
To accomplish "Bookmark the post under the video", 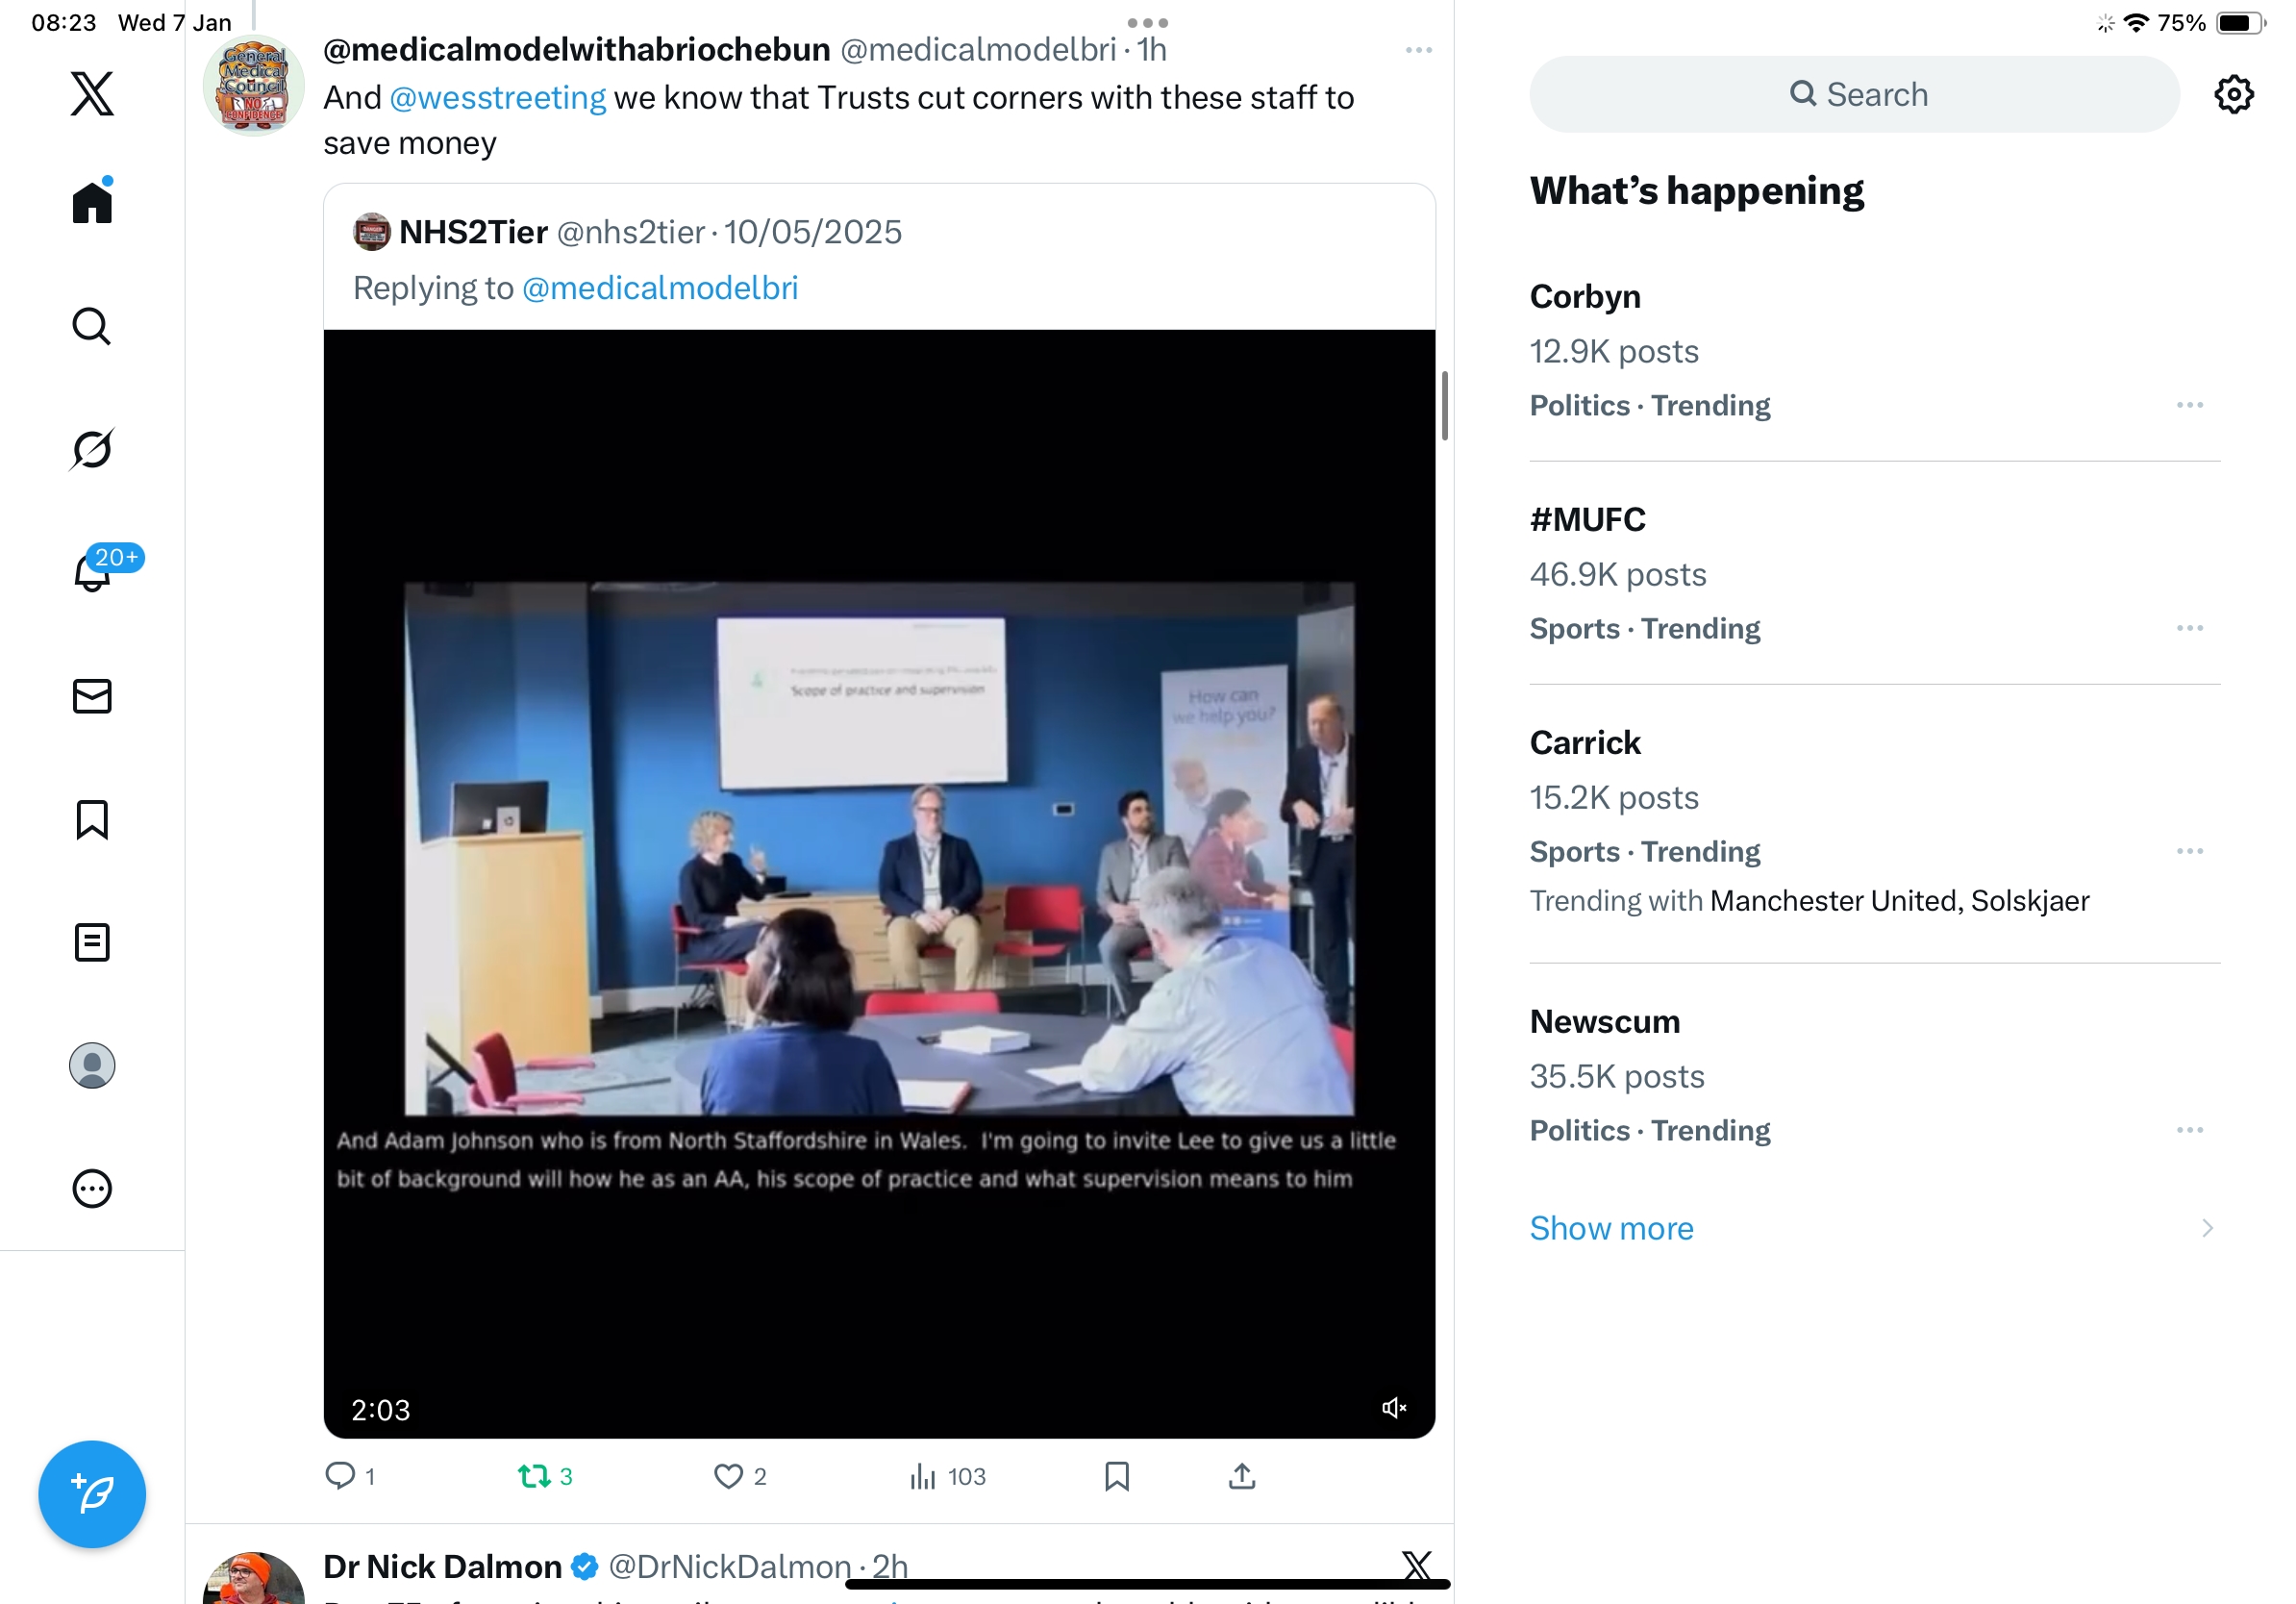I will click(1116, 1476).
